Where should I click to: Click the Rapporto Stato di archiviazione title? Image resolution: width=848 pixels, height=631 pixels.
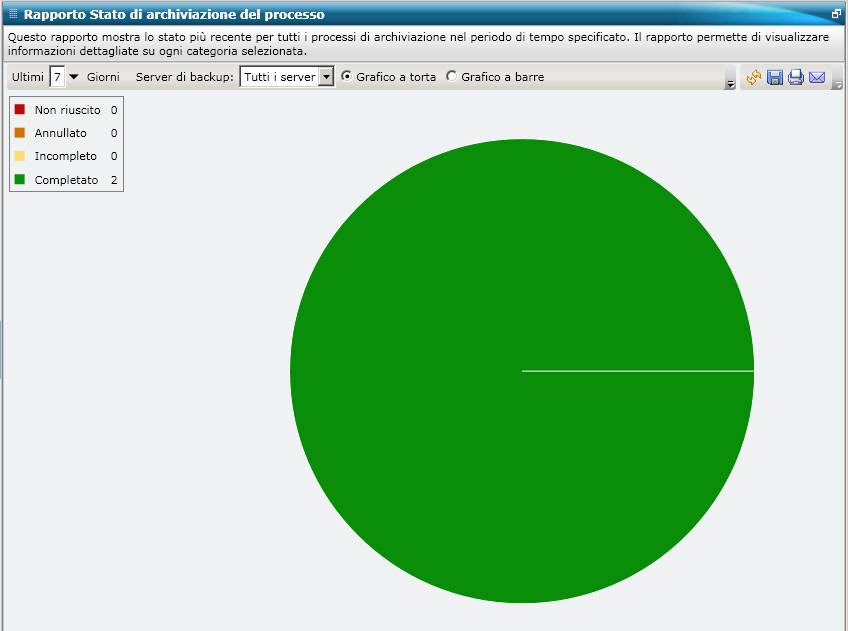(174, 15)
